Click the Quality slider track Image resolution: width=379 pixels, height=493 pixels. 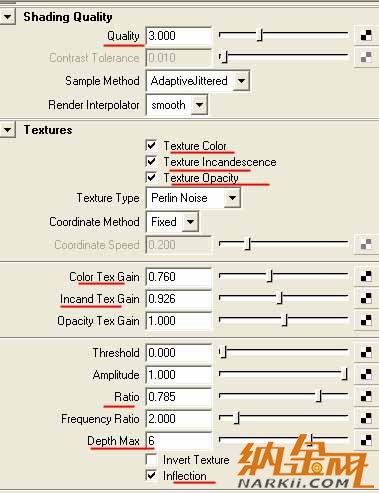tap(283, 35)
